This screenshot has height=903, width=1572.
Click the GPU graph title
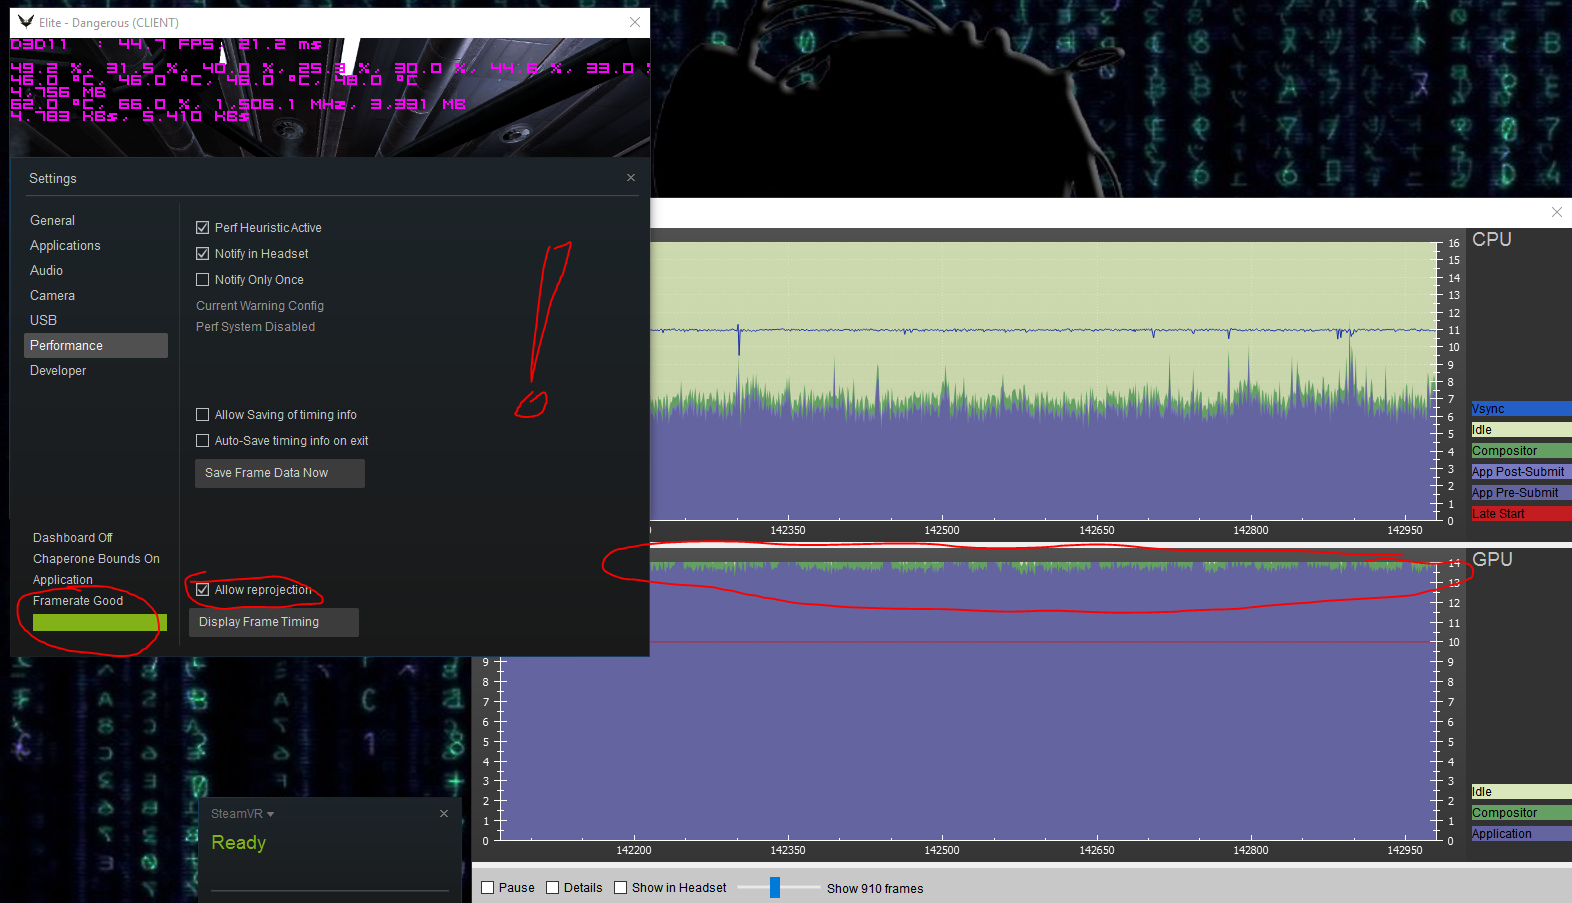pos(1492,560)
